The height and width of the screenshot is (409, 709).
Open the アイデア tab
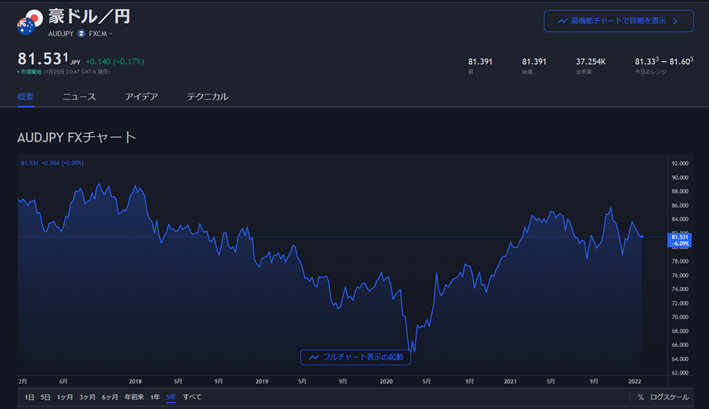click(x=141, y=97)
